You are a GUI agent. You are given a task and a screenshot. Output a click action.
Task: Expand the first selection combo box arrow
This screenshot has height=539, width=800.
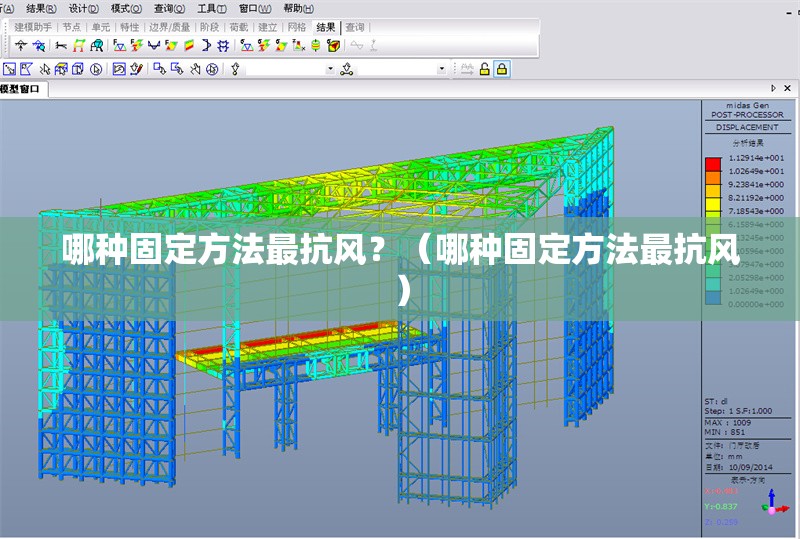pos(331,69)
